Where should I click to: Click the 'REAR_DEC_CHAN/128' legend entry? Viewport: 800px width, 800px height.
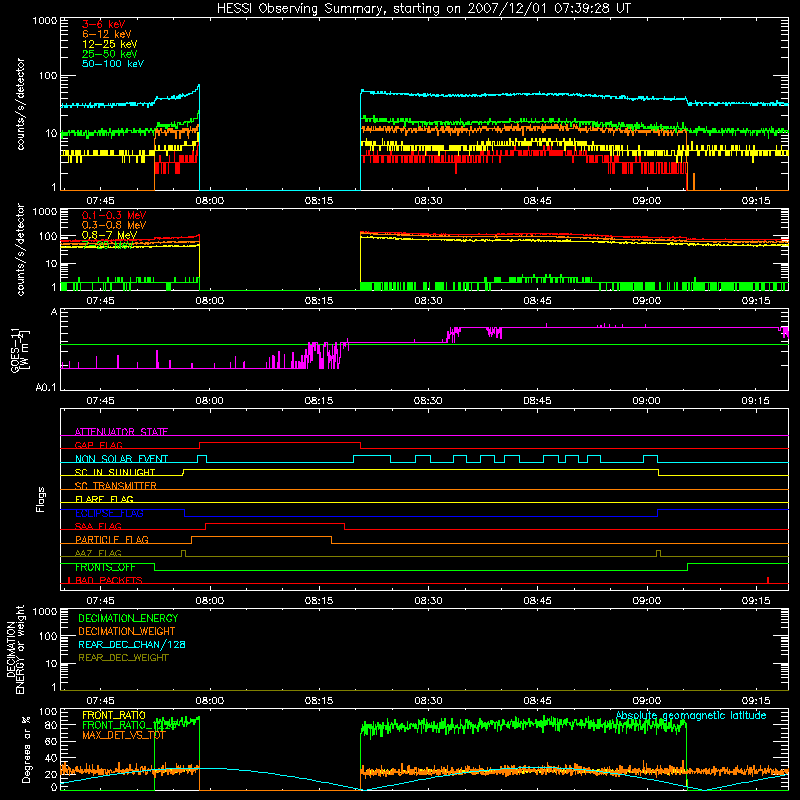point(132,645)
